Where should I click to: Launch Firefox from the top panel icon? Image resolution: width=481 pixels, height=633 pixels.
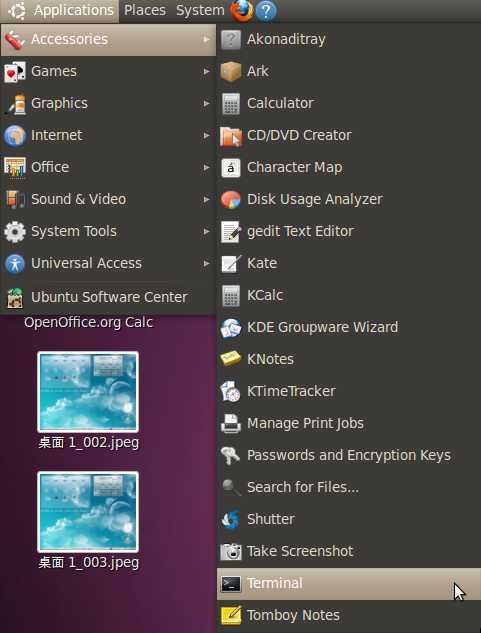click(242, 10)
